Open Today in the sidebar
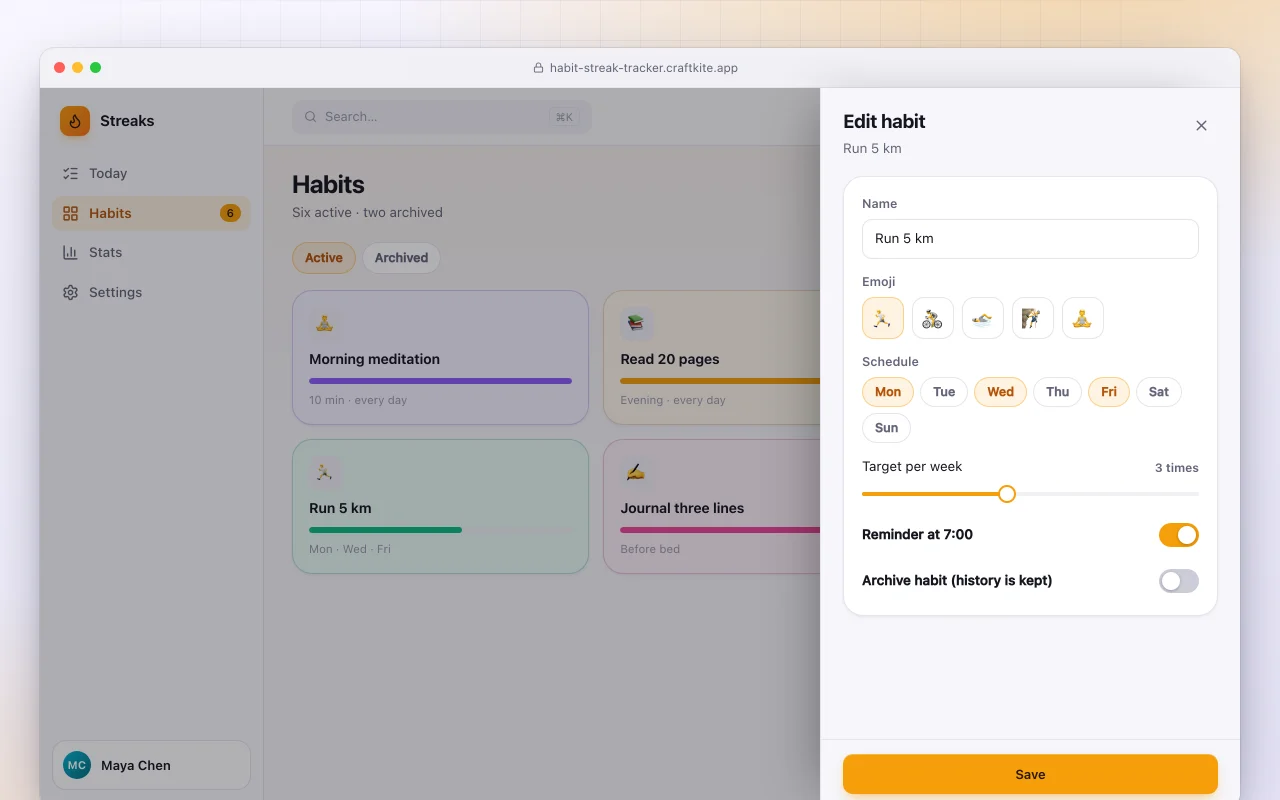1280x800 pixels. (x=151, y=173)
